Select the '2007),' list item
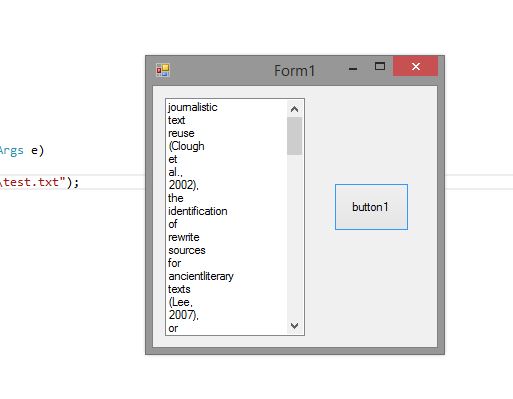Image resolution: width=513 pixels, height=399 pixels. click(x=226, y=315)
